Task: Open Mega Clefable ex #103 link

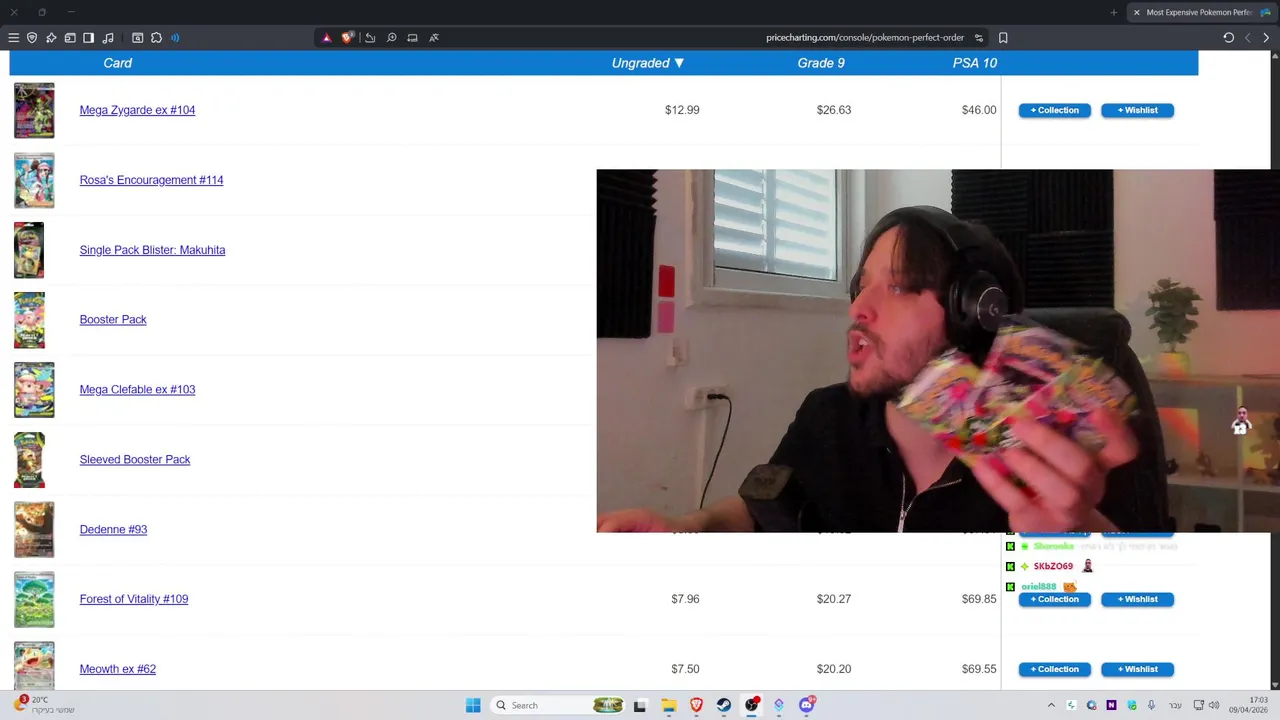Action: pyautogui.click(x=137, y=389)
